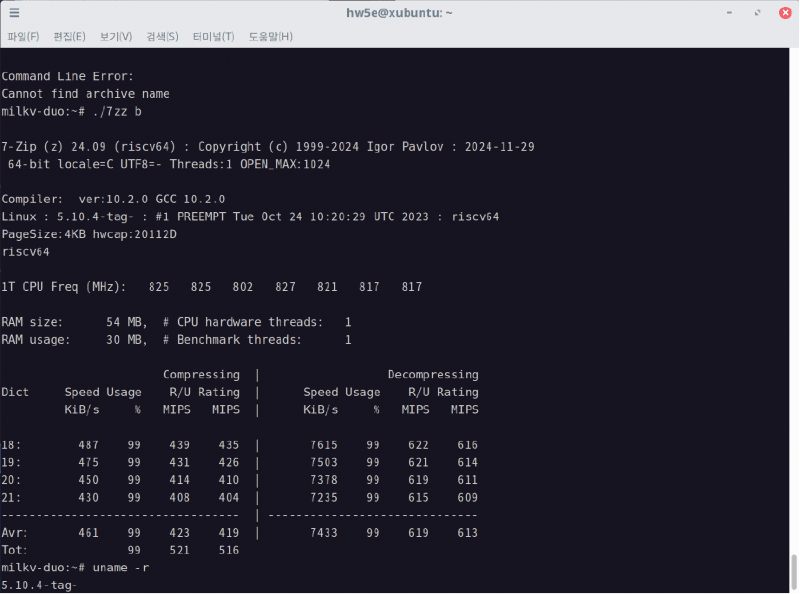Screen dimensions: 800x594
Task: Click the '5.10.4-tag-' kernel output line
Action: click(x=39, y=585)
